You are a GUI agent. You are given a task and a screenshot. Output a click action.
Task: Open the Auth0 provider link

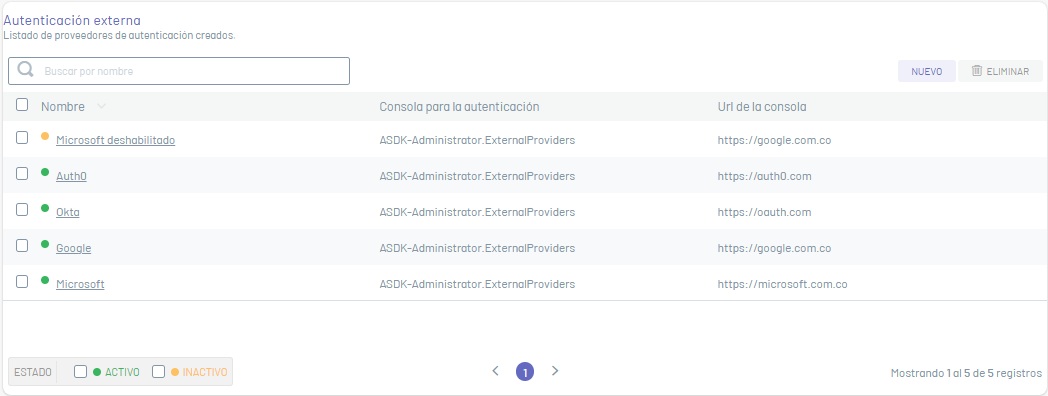pos(72,177)
